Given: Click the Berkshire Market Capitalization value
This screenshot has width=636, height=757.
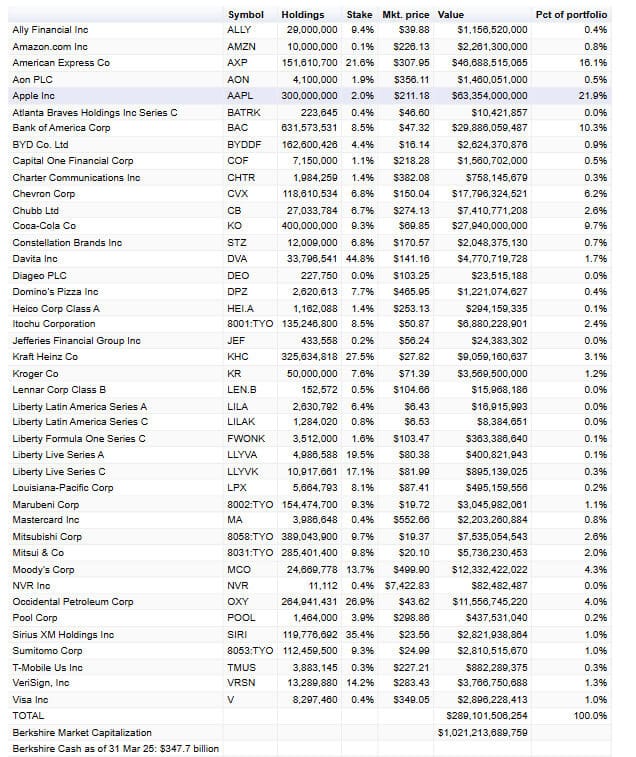Looking at the screenshot, I should [482, 733].
